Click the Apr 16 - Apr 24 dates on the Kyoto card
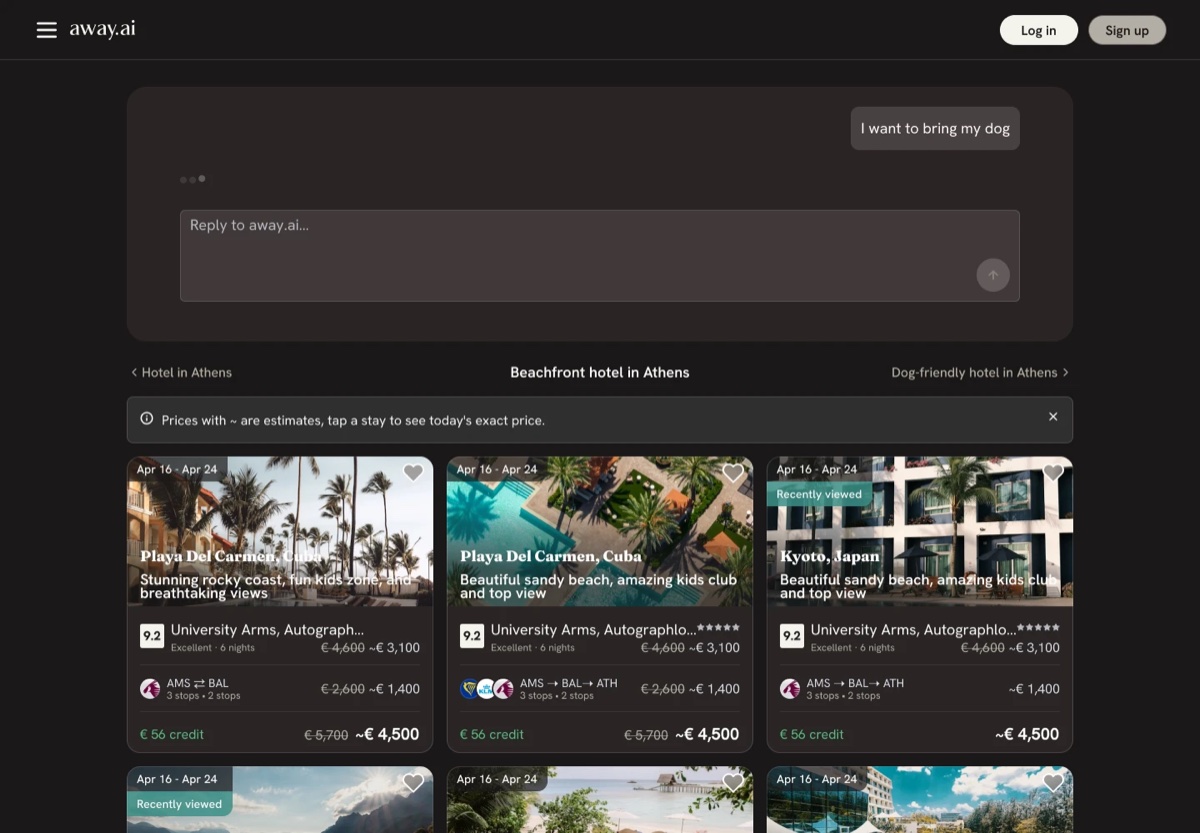Screen dimensions: 1200x833 point(817,469)
